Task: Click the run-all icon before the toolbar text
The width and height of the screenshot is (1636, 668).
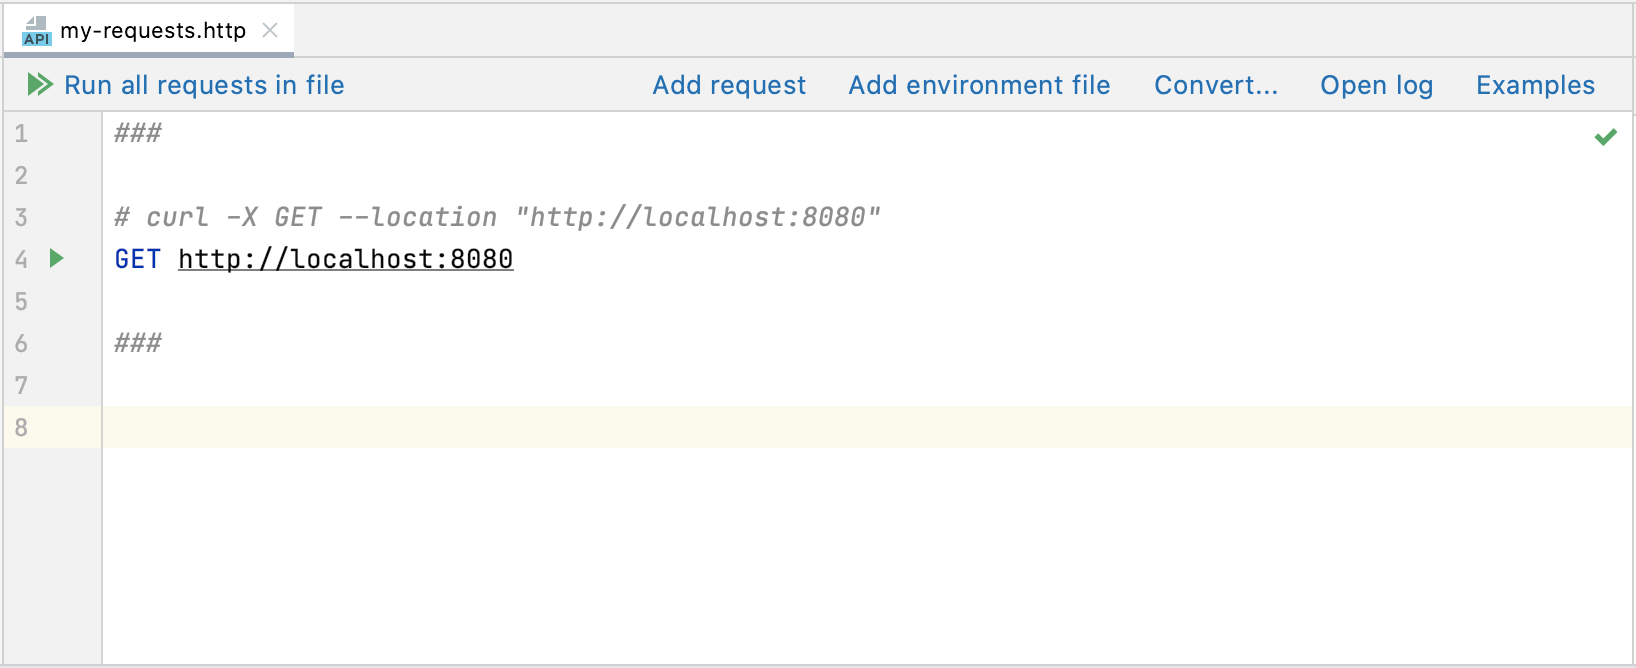Action: (39, 85)
